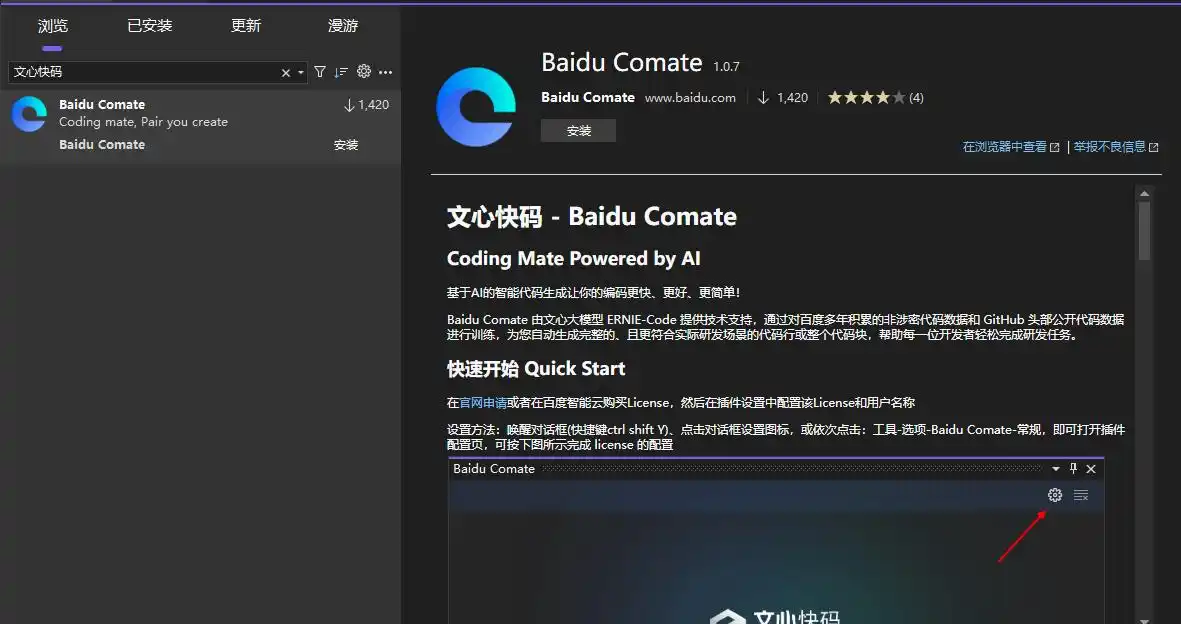The width and height of the screenshot is (1181, 624).
Task: Open the 漫游 (Roaming) tab
Action: point(343,26)
